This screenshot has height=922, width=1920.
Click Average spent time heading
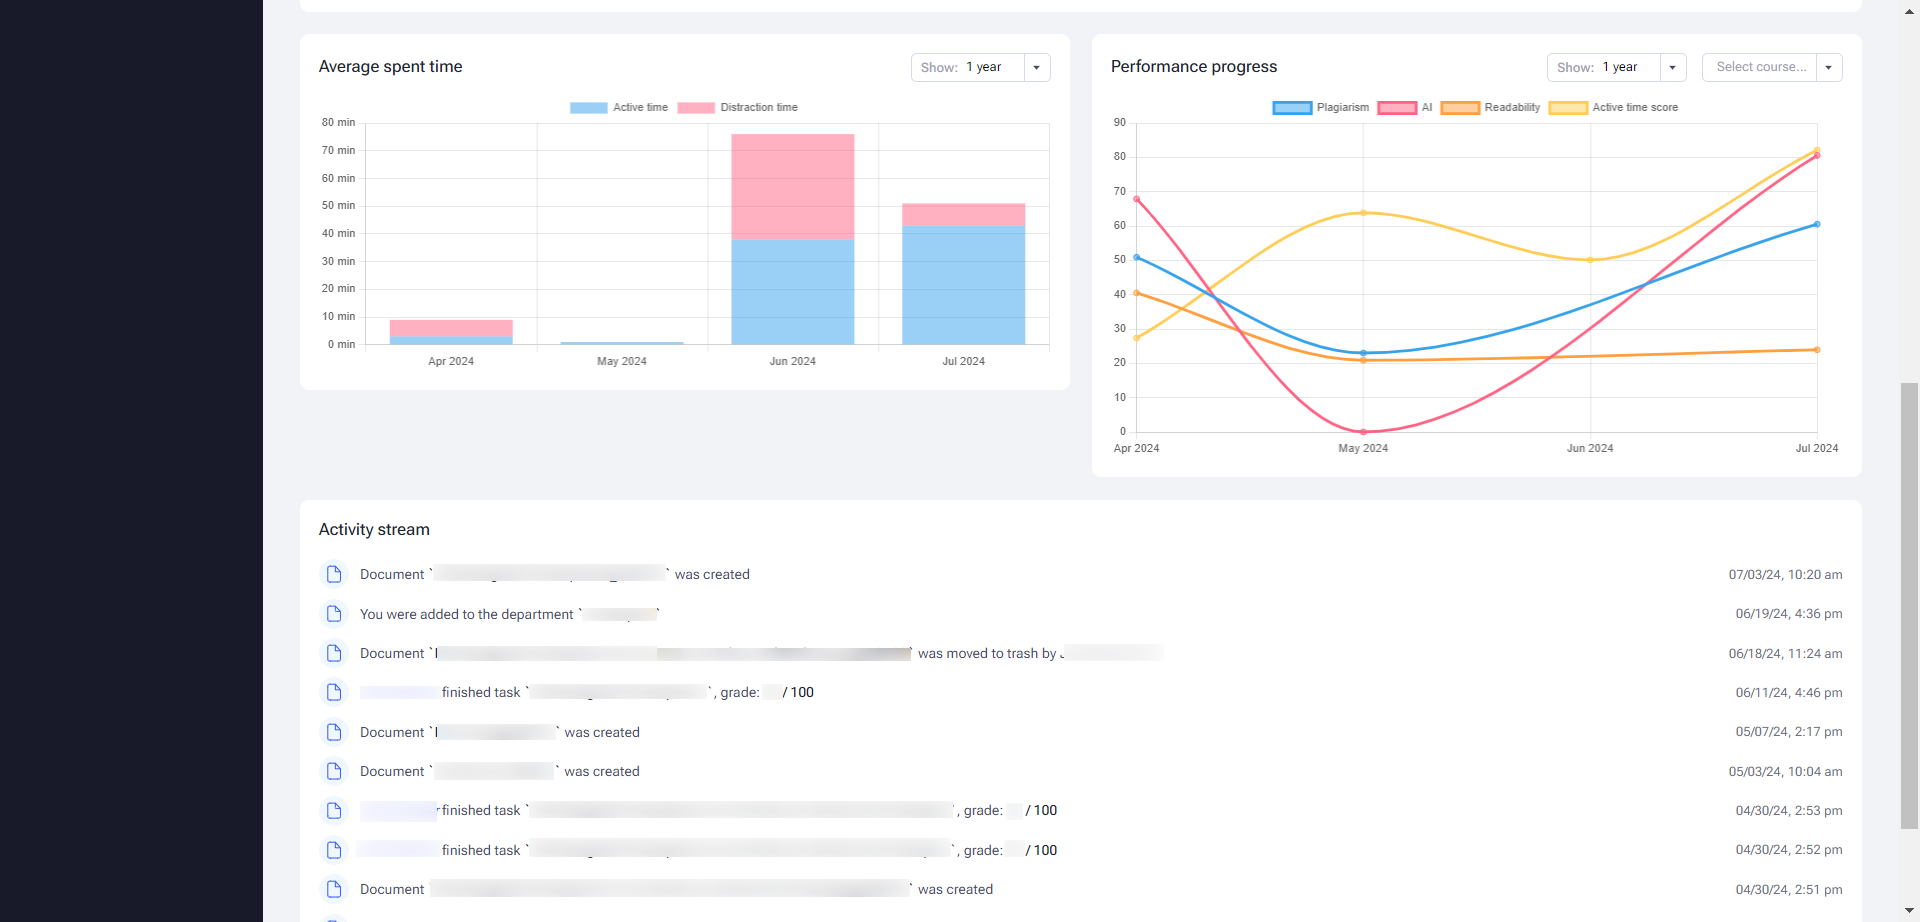click(391, 66)
